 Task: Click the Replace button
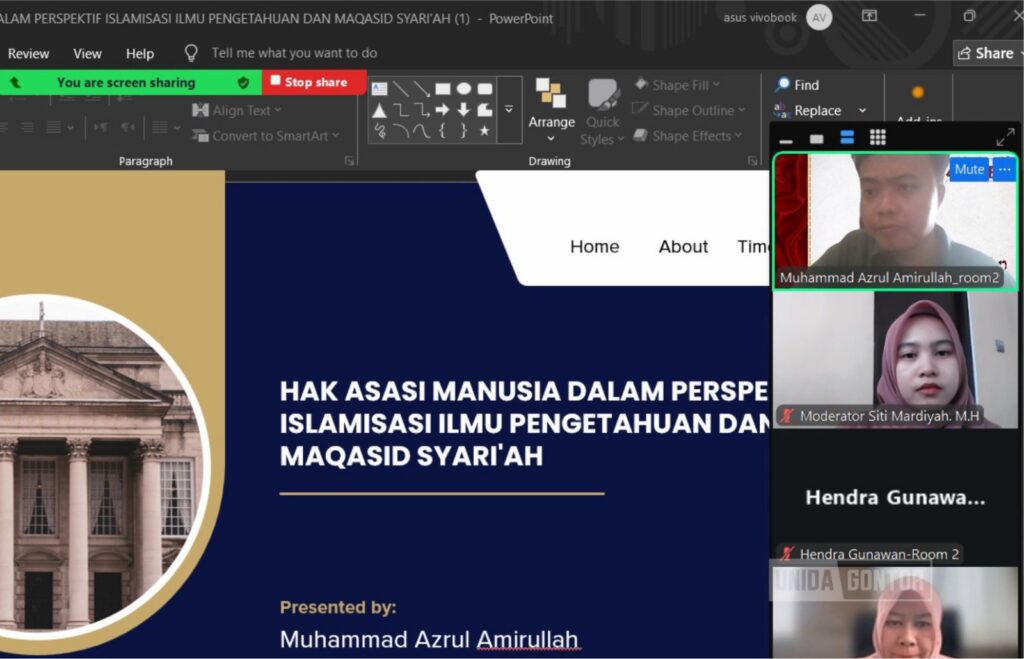(808, 110)
